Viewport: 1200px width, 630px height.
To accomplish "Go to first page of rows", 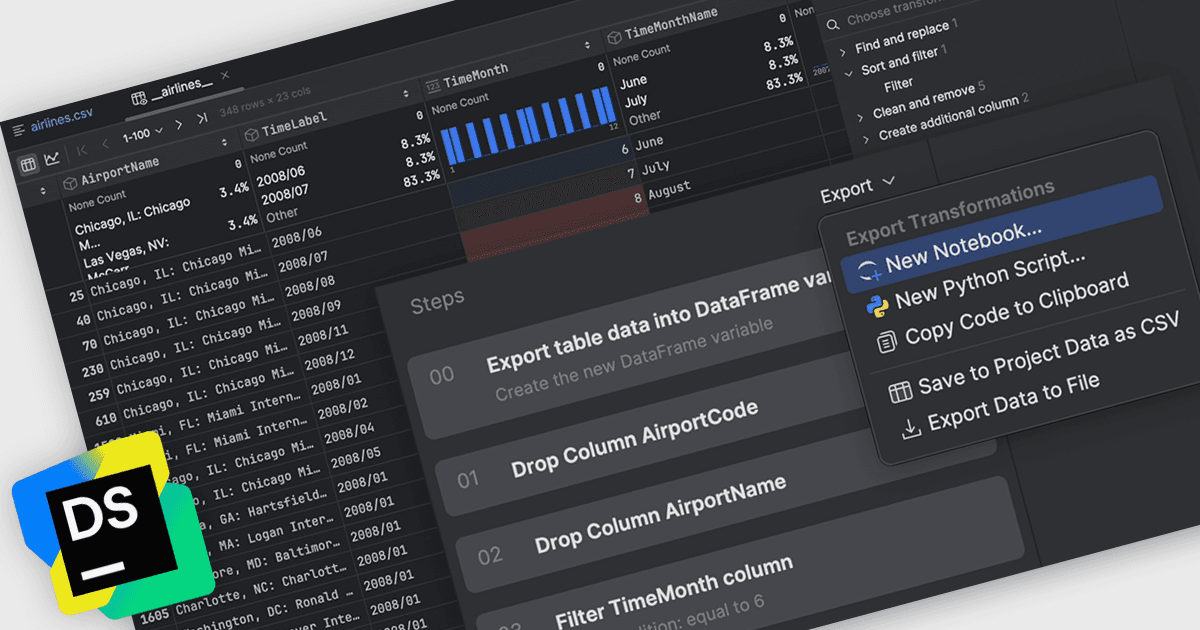I will point(82,149).
